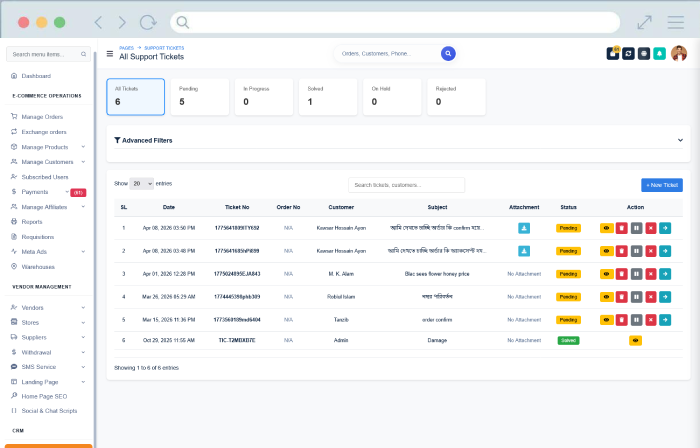
Task: Click the blue search icon in header
Action: [x=448, y=53]
